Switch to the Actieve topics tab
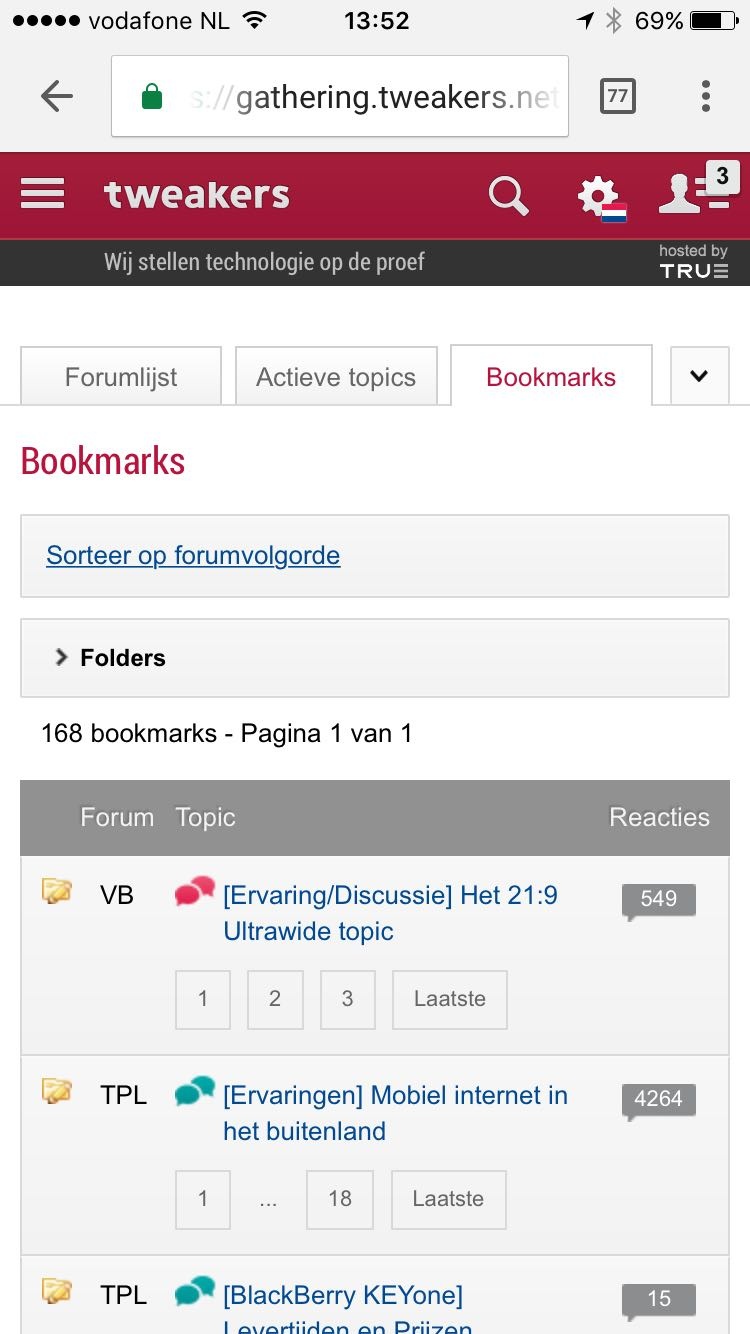750x1334 pixels. (x=336, y=377)
